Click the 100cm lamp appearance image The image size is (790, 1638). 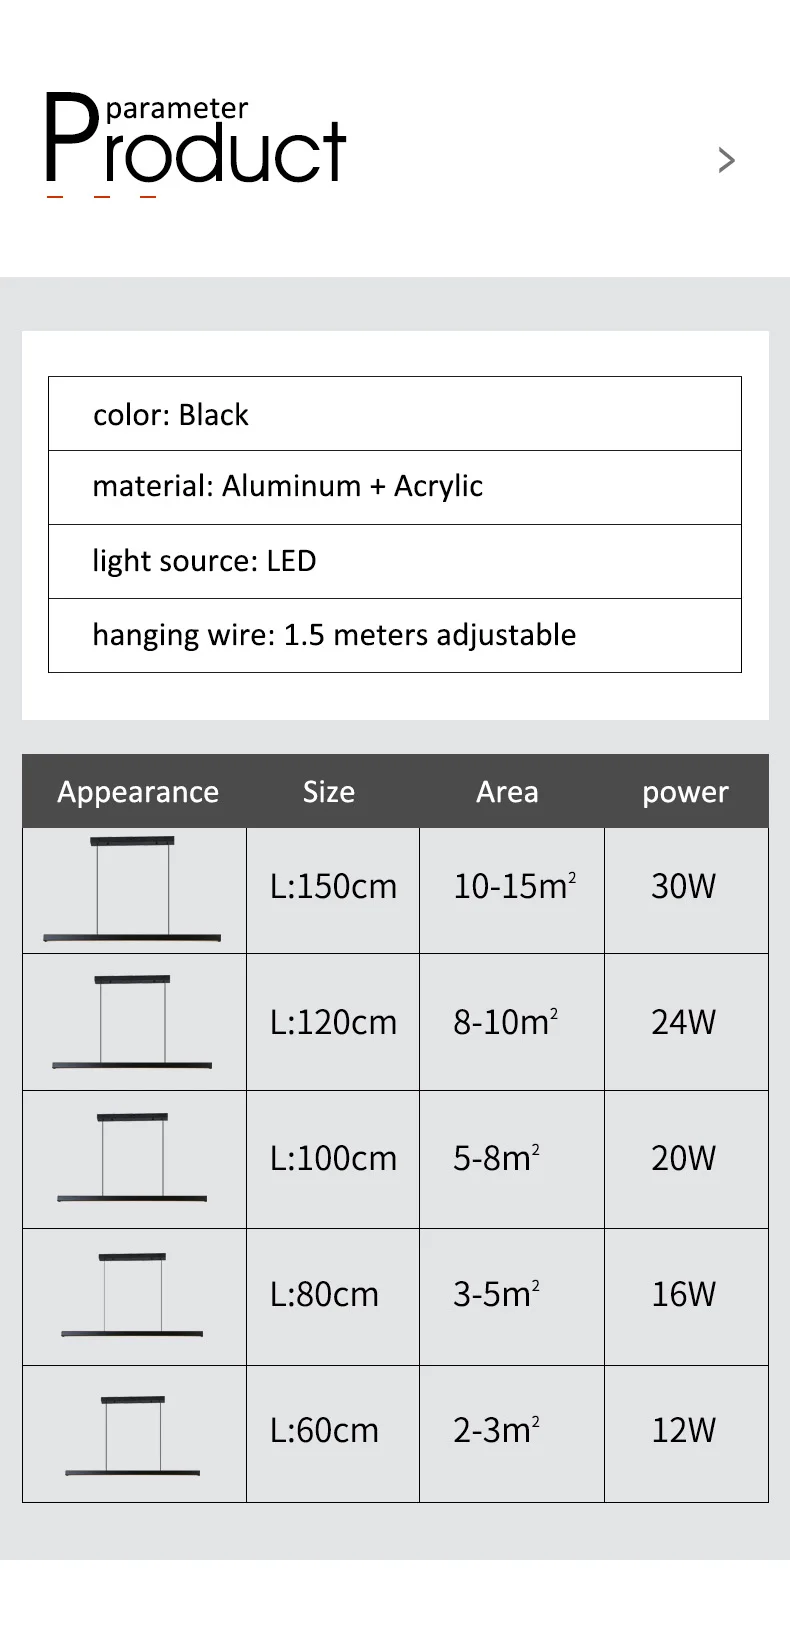pos(132,1158)
